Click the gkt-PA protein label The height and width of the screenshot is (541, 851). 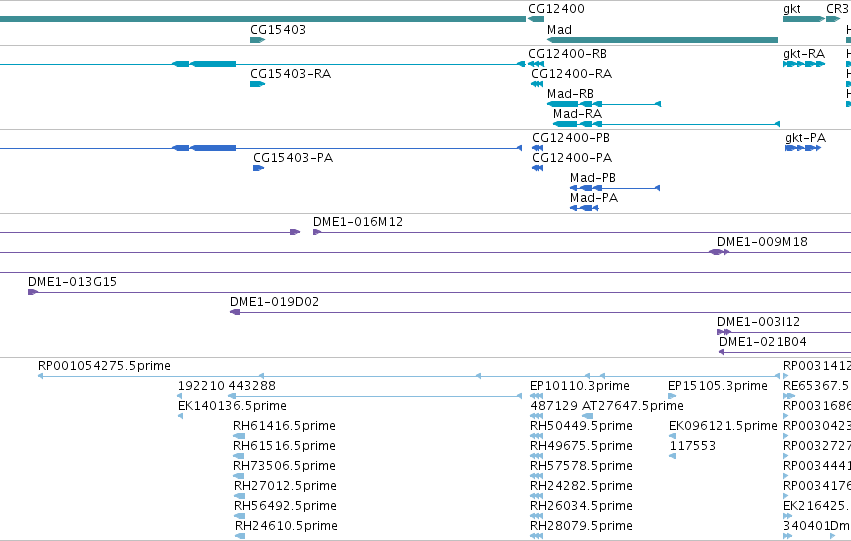(805, 138)
